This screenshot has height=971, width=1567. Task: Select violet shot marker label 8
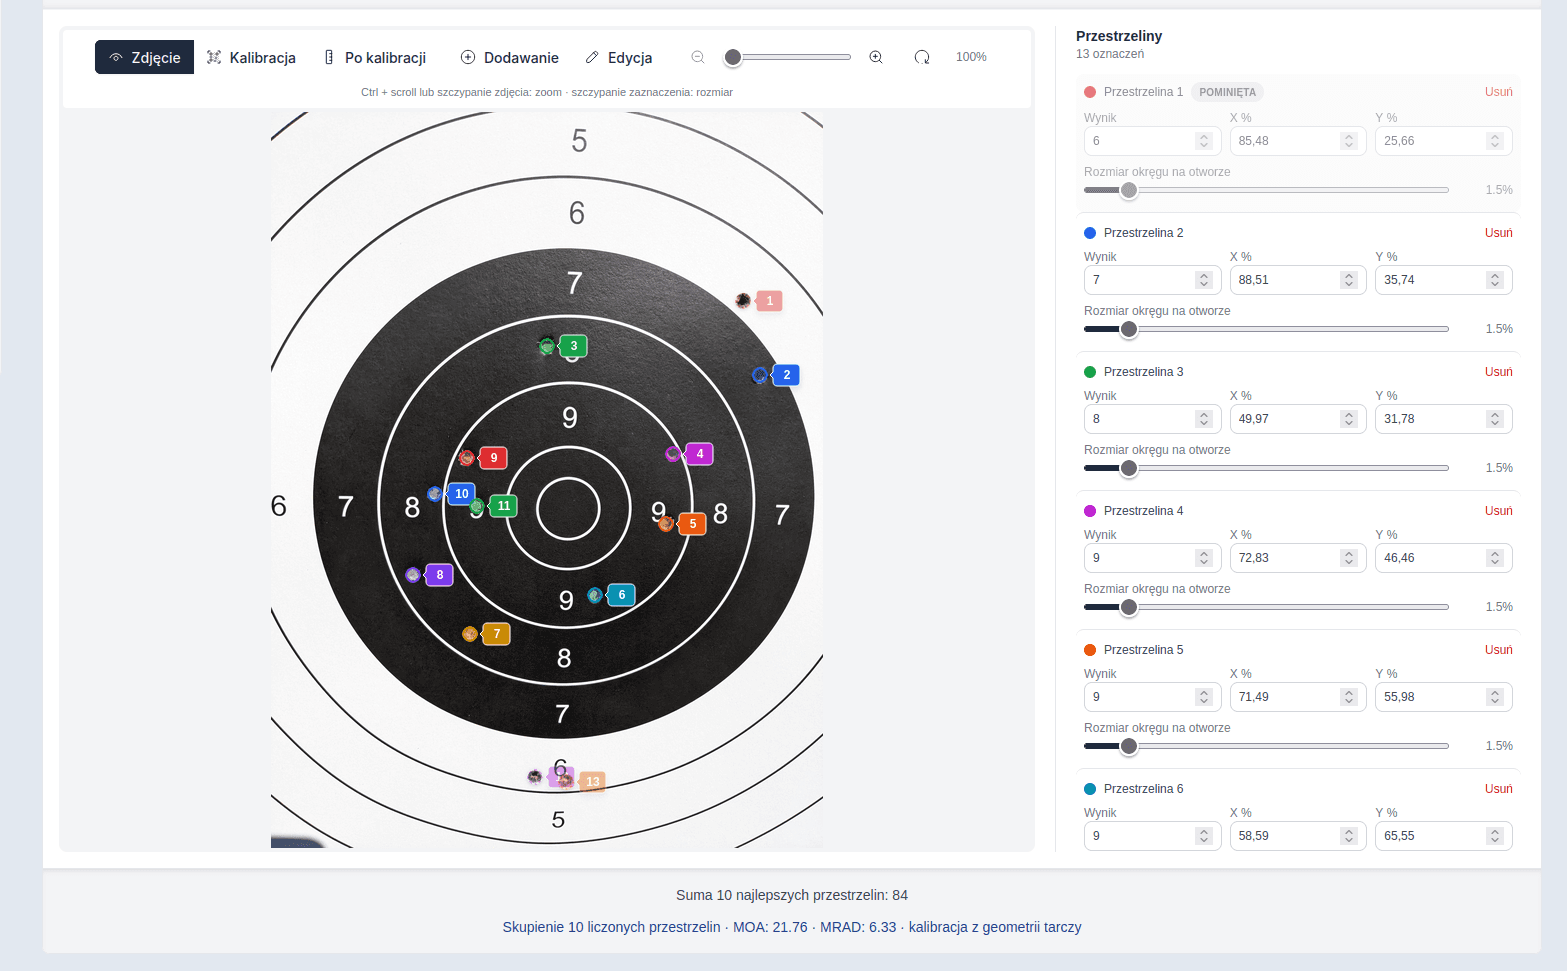pos(440,575)
